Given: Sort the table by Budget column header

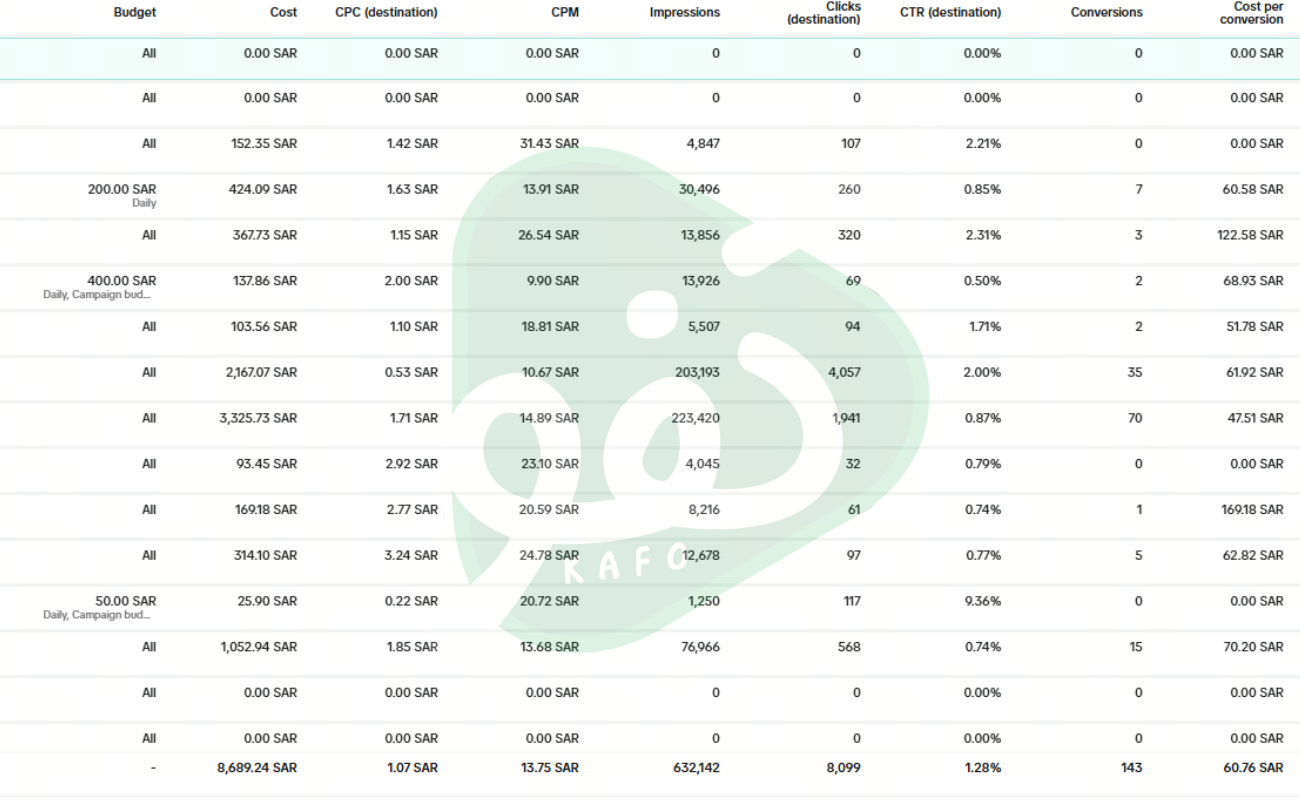Looking at the screenshot, I should (135, 13).
